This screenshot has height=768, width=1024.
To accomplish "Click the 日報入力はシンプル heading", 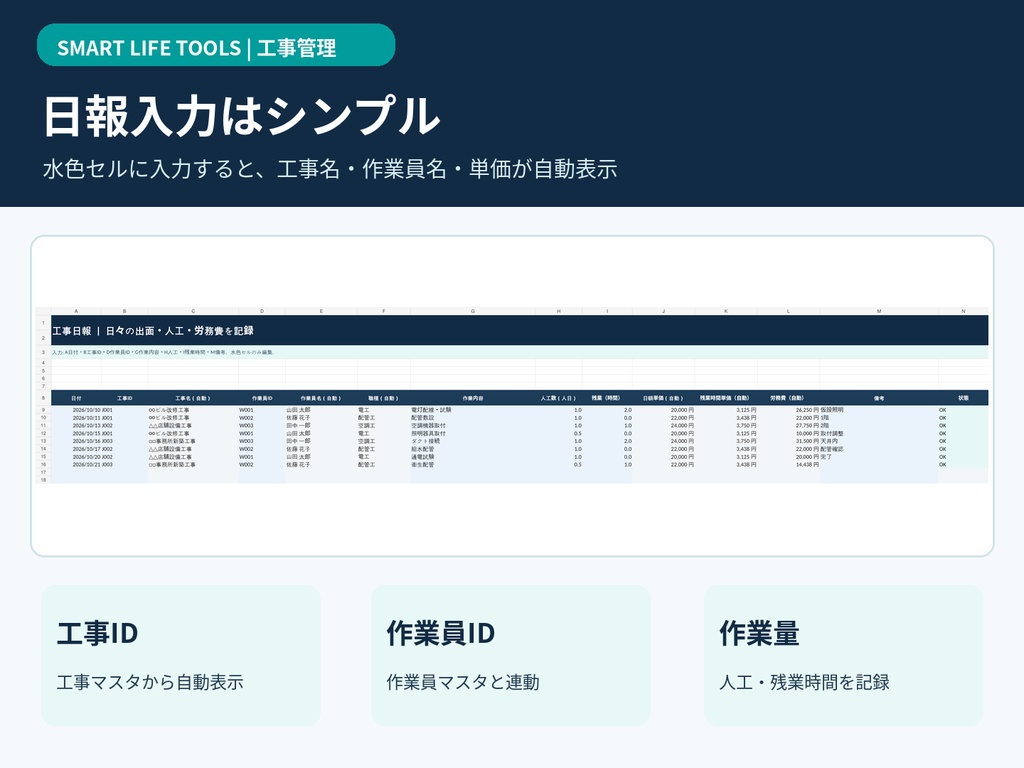I will point(241,116).
